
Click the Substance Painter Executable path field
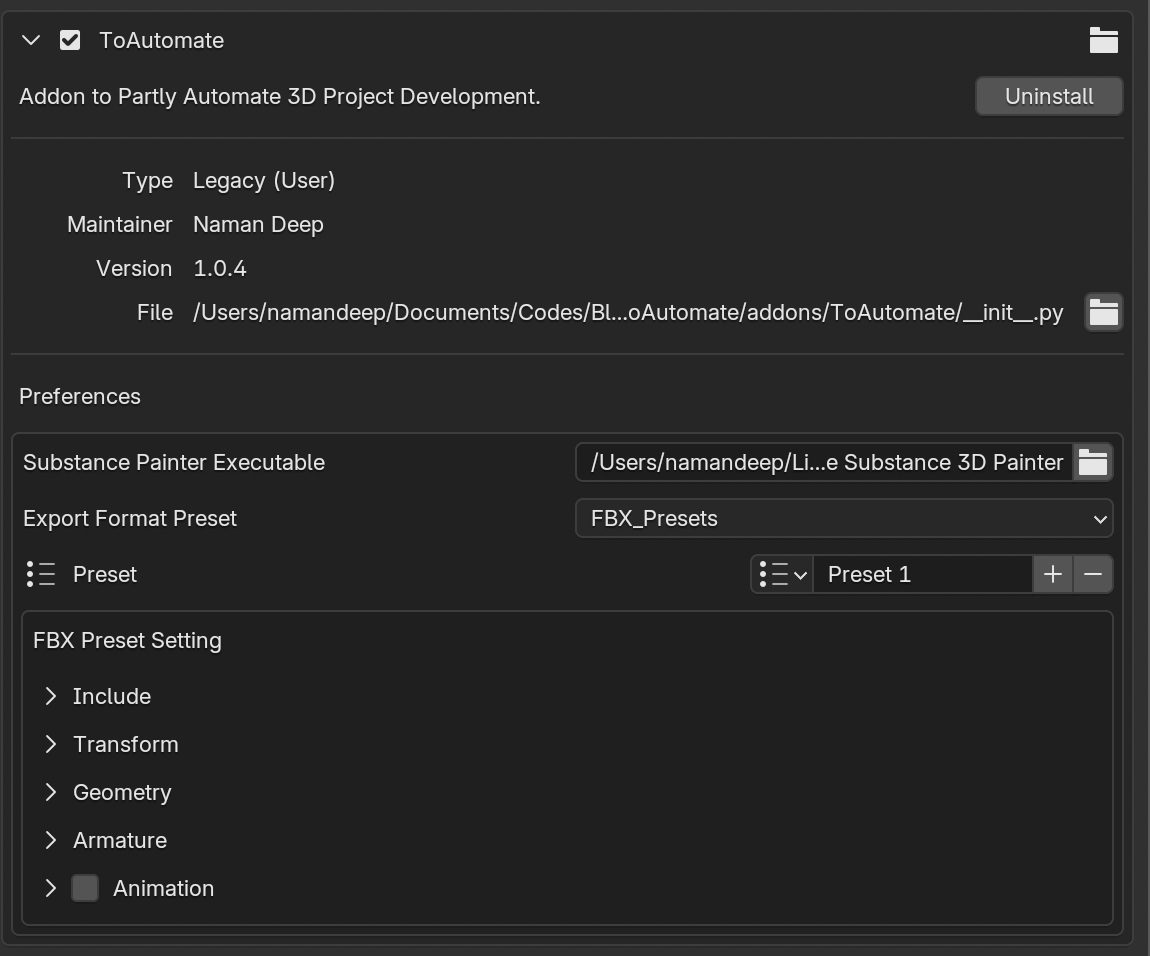(x=825, y=462)
